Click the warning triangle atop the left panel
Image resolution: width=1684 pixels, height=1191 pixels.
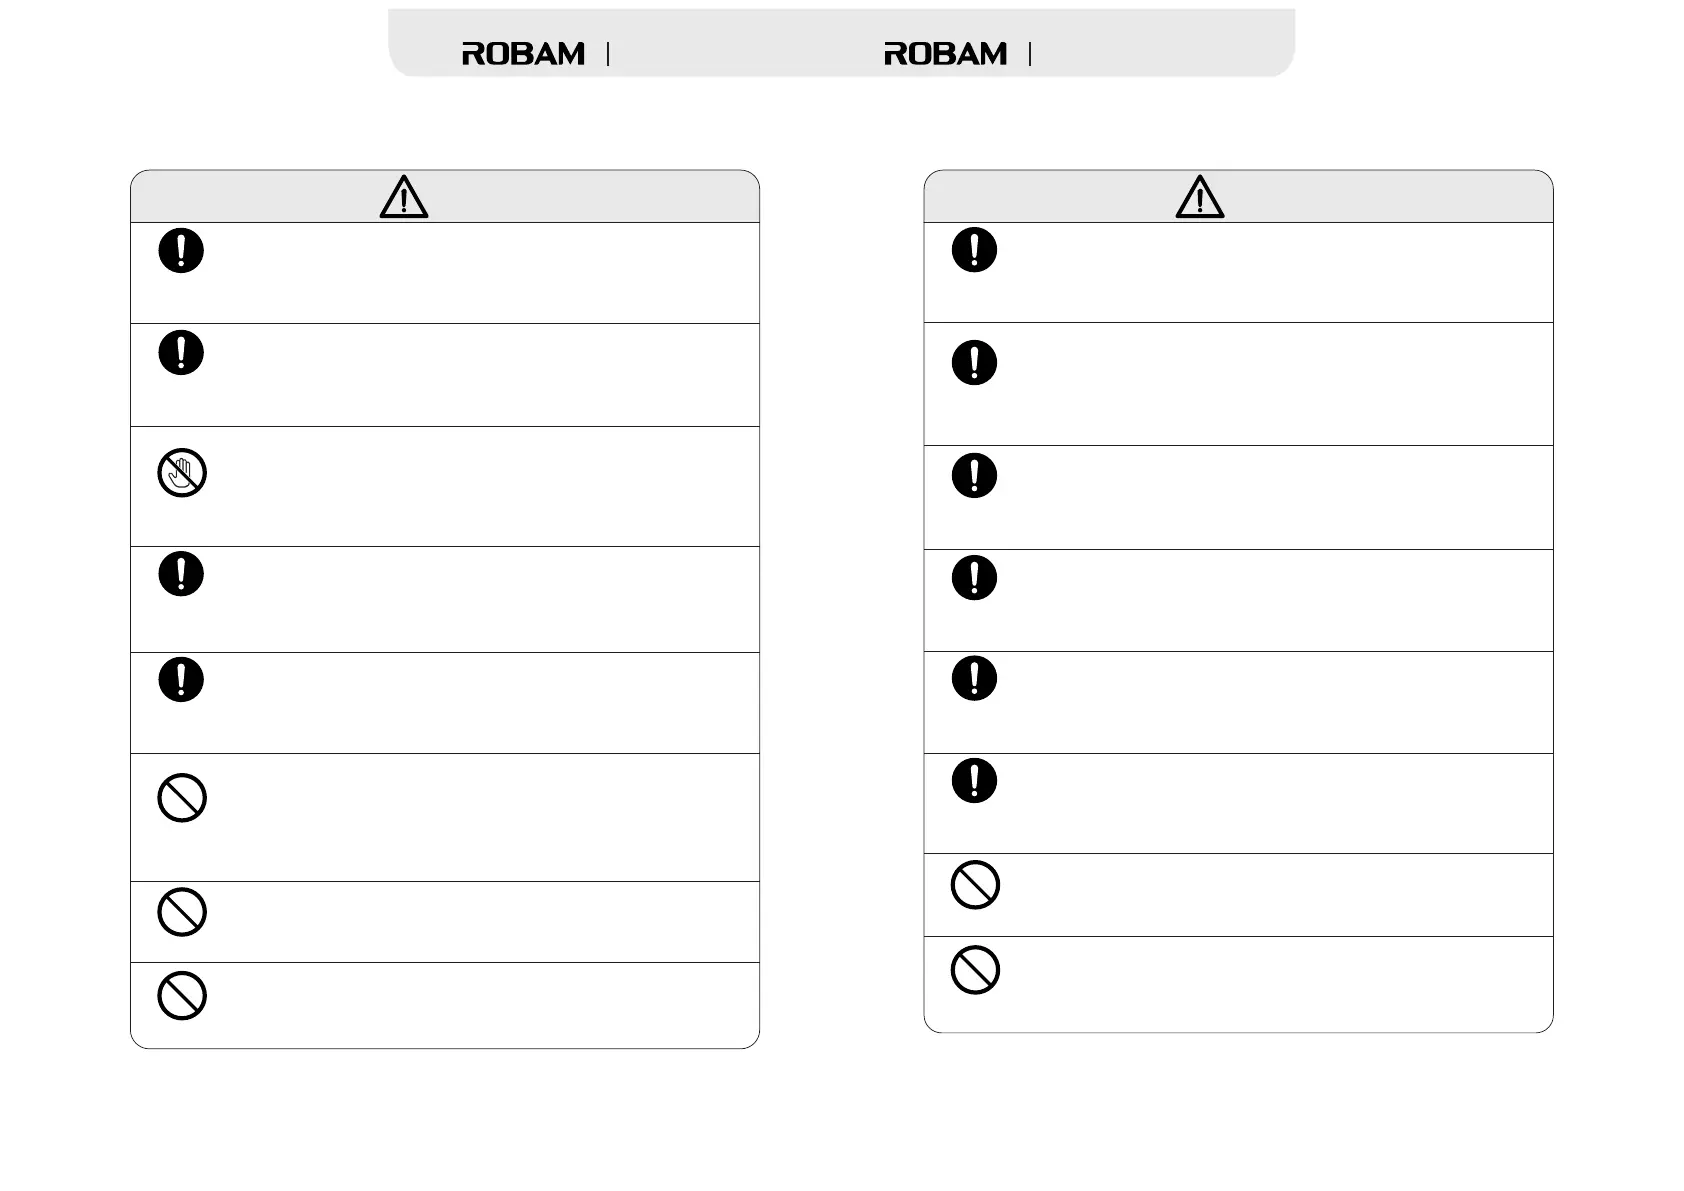click(x=404, y=197)
